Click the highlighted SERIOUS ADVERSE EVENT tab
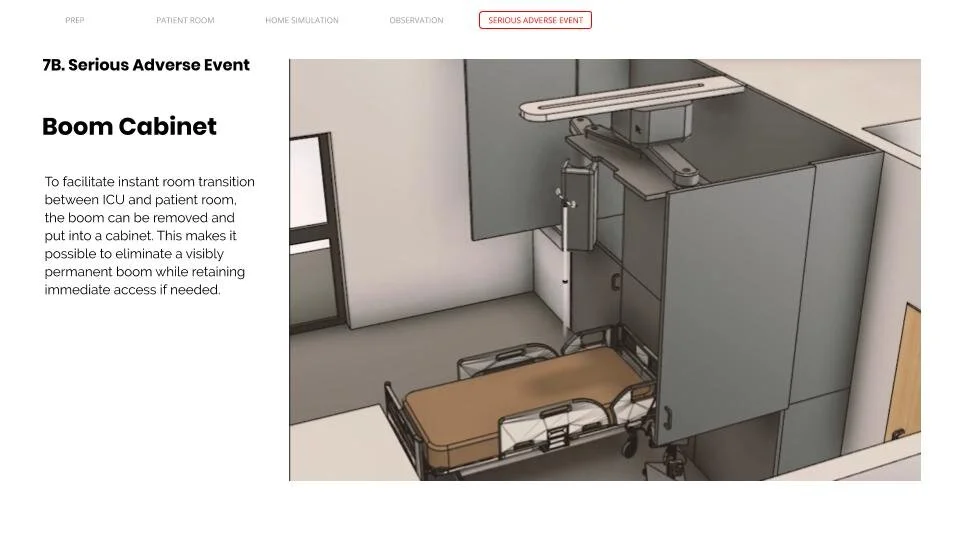The image size is (960, 540). 535,20
